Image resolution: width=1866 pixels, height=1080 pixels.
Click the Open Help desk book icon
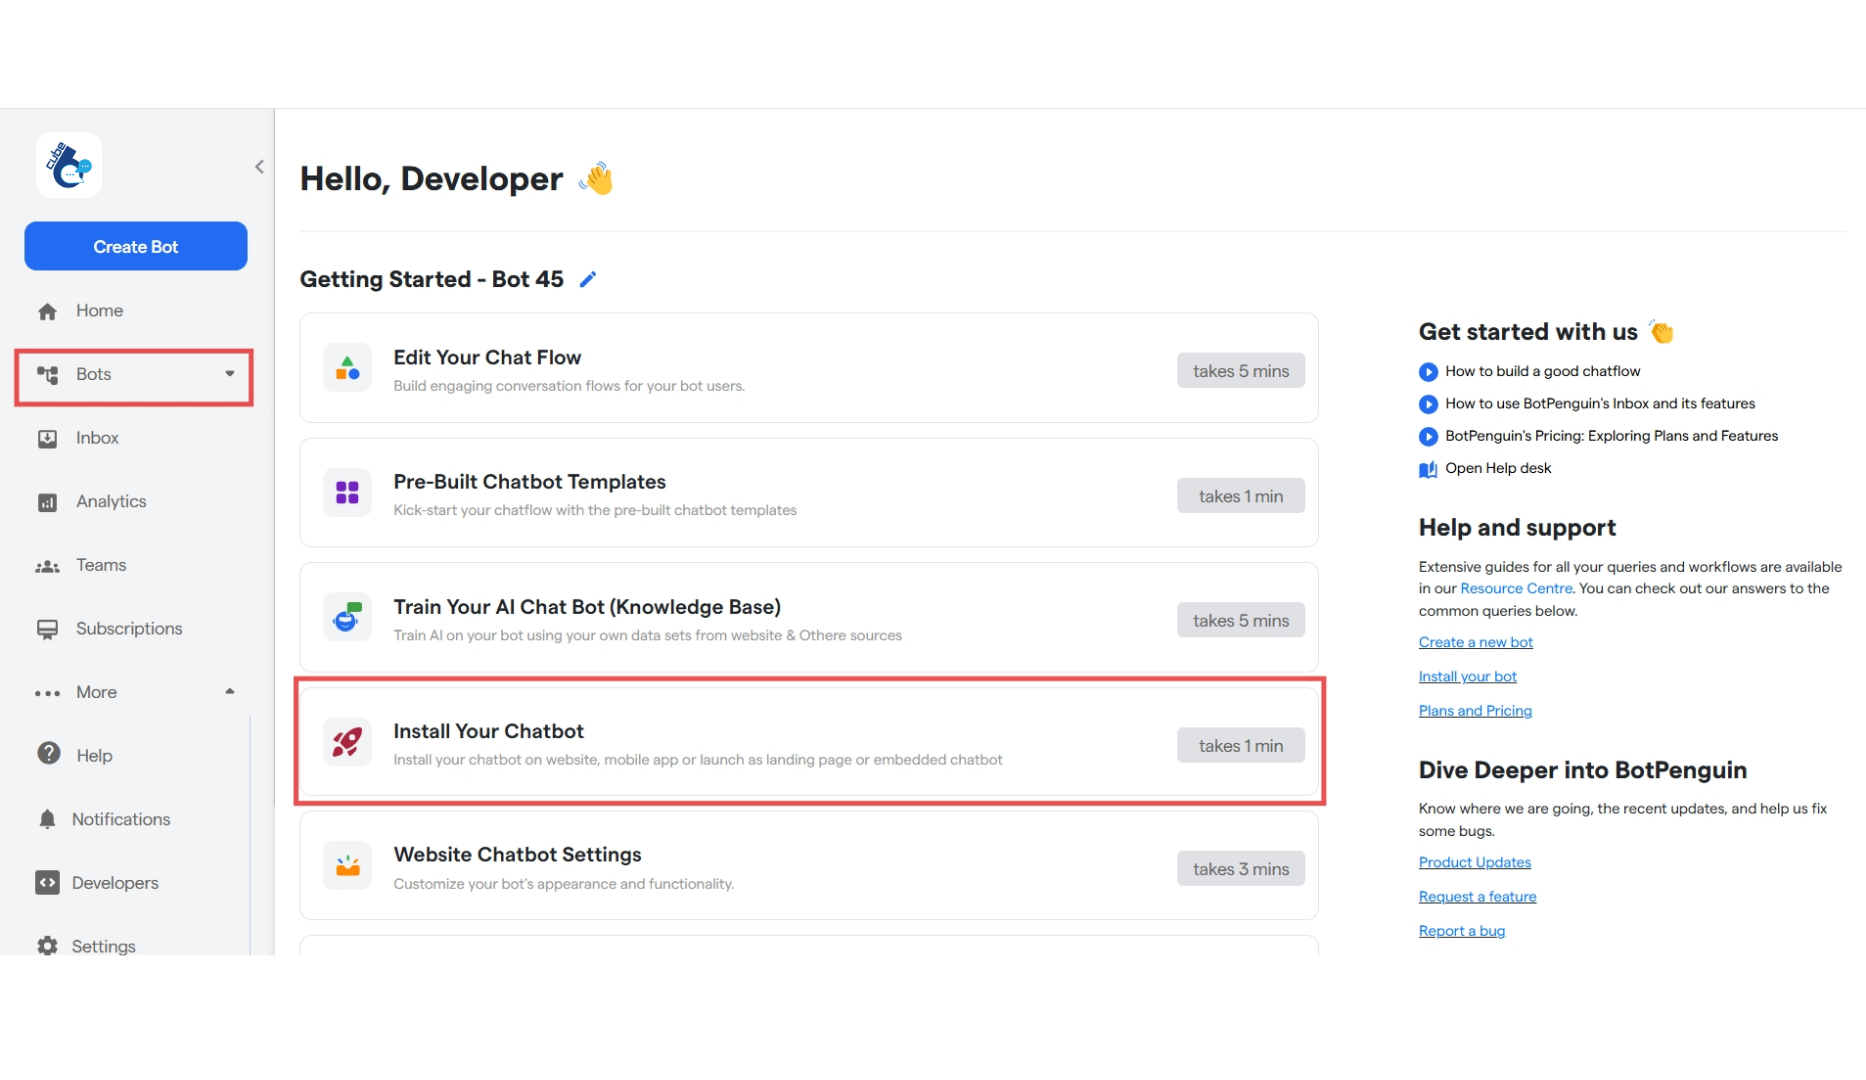1428,469
